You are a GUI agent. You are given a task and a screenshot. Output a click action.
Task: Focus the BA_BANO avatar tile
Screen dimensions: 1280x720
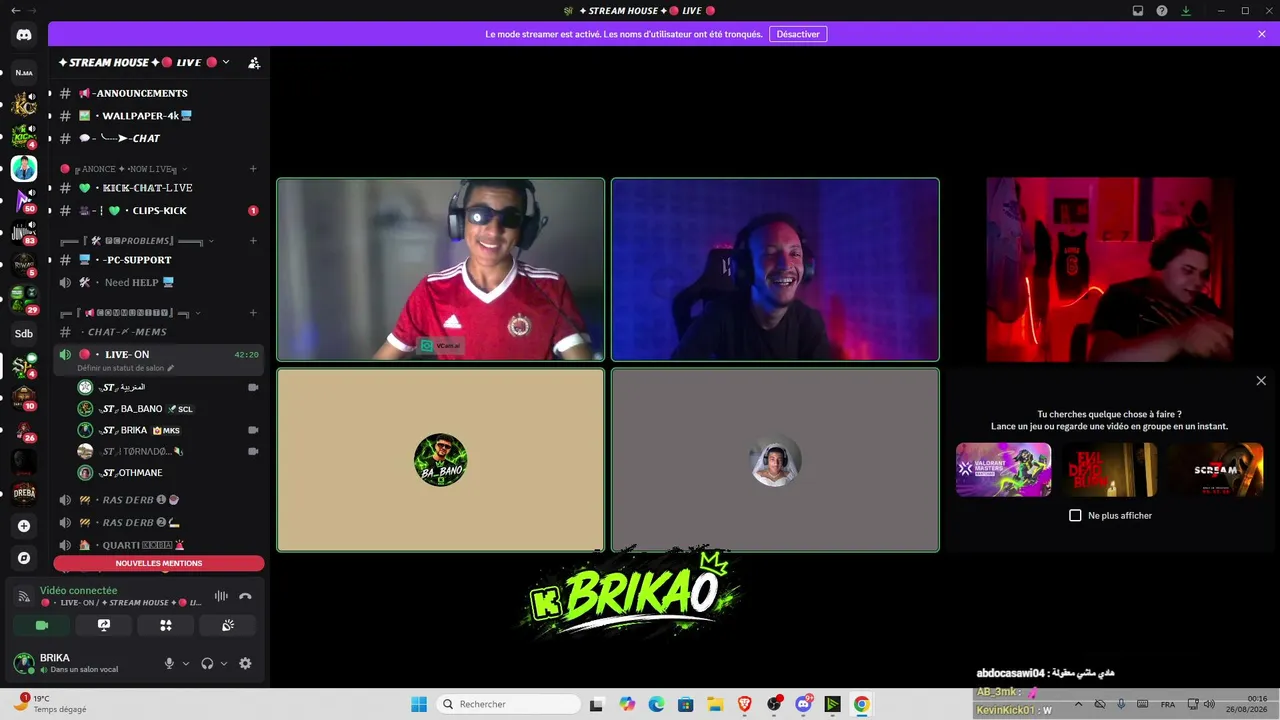click(x=441, y=460)
